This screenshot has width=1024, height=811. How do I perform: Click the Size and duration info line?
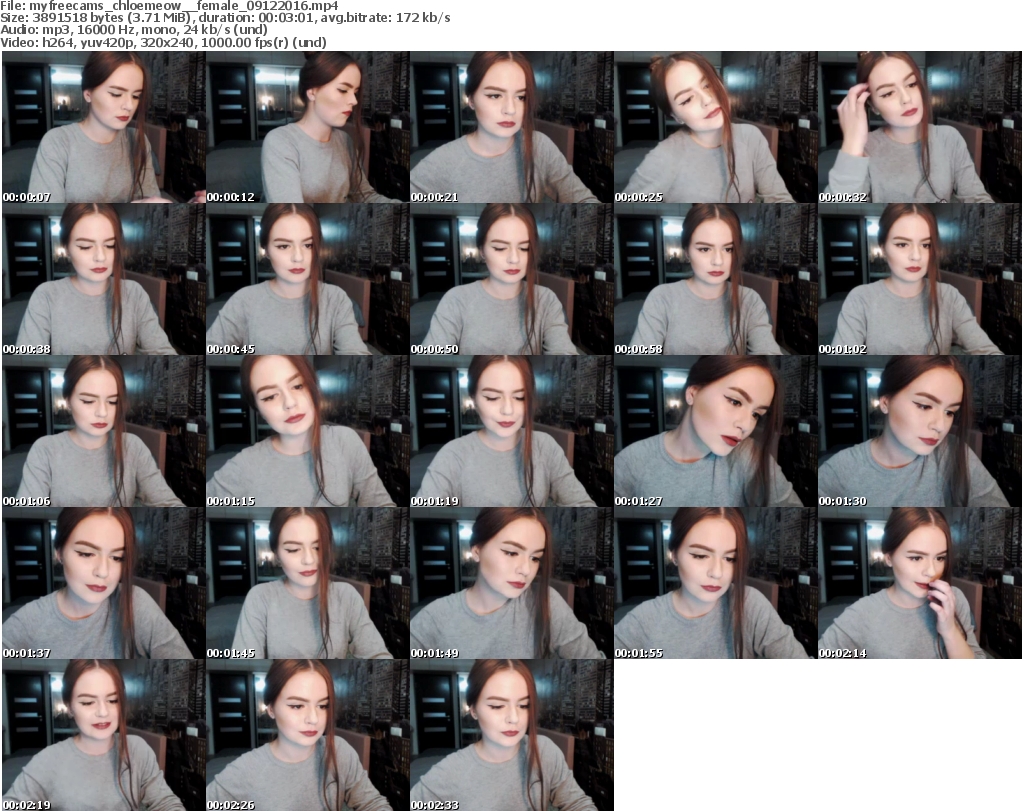[225, 18]
